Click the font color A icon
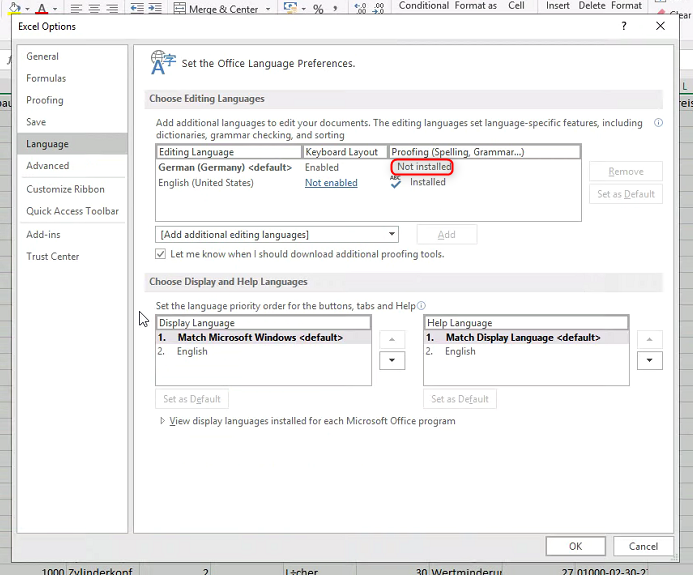 click(42, 8)
